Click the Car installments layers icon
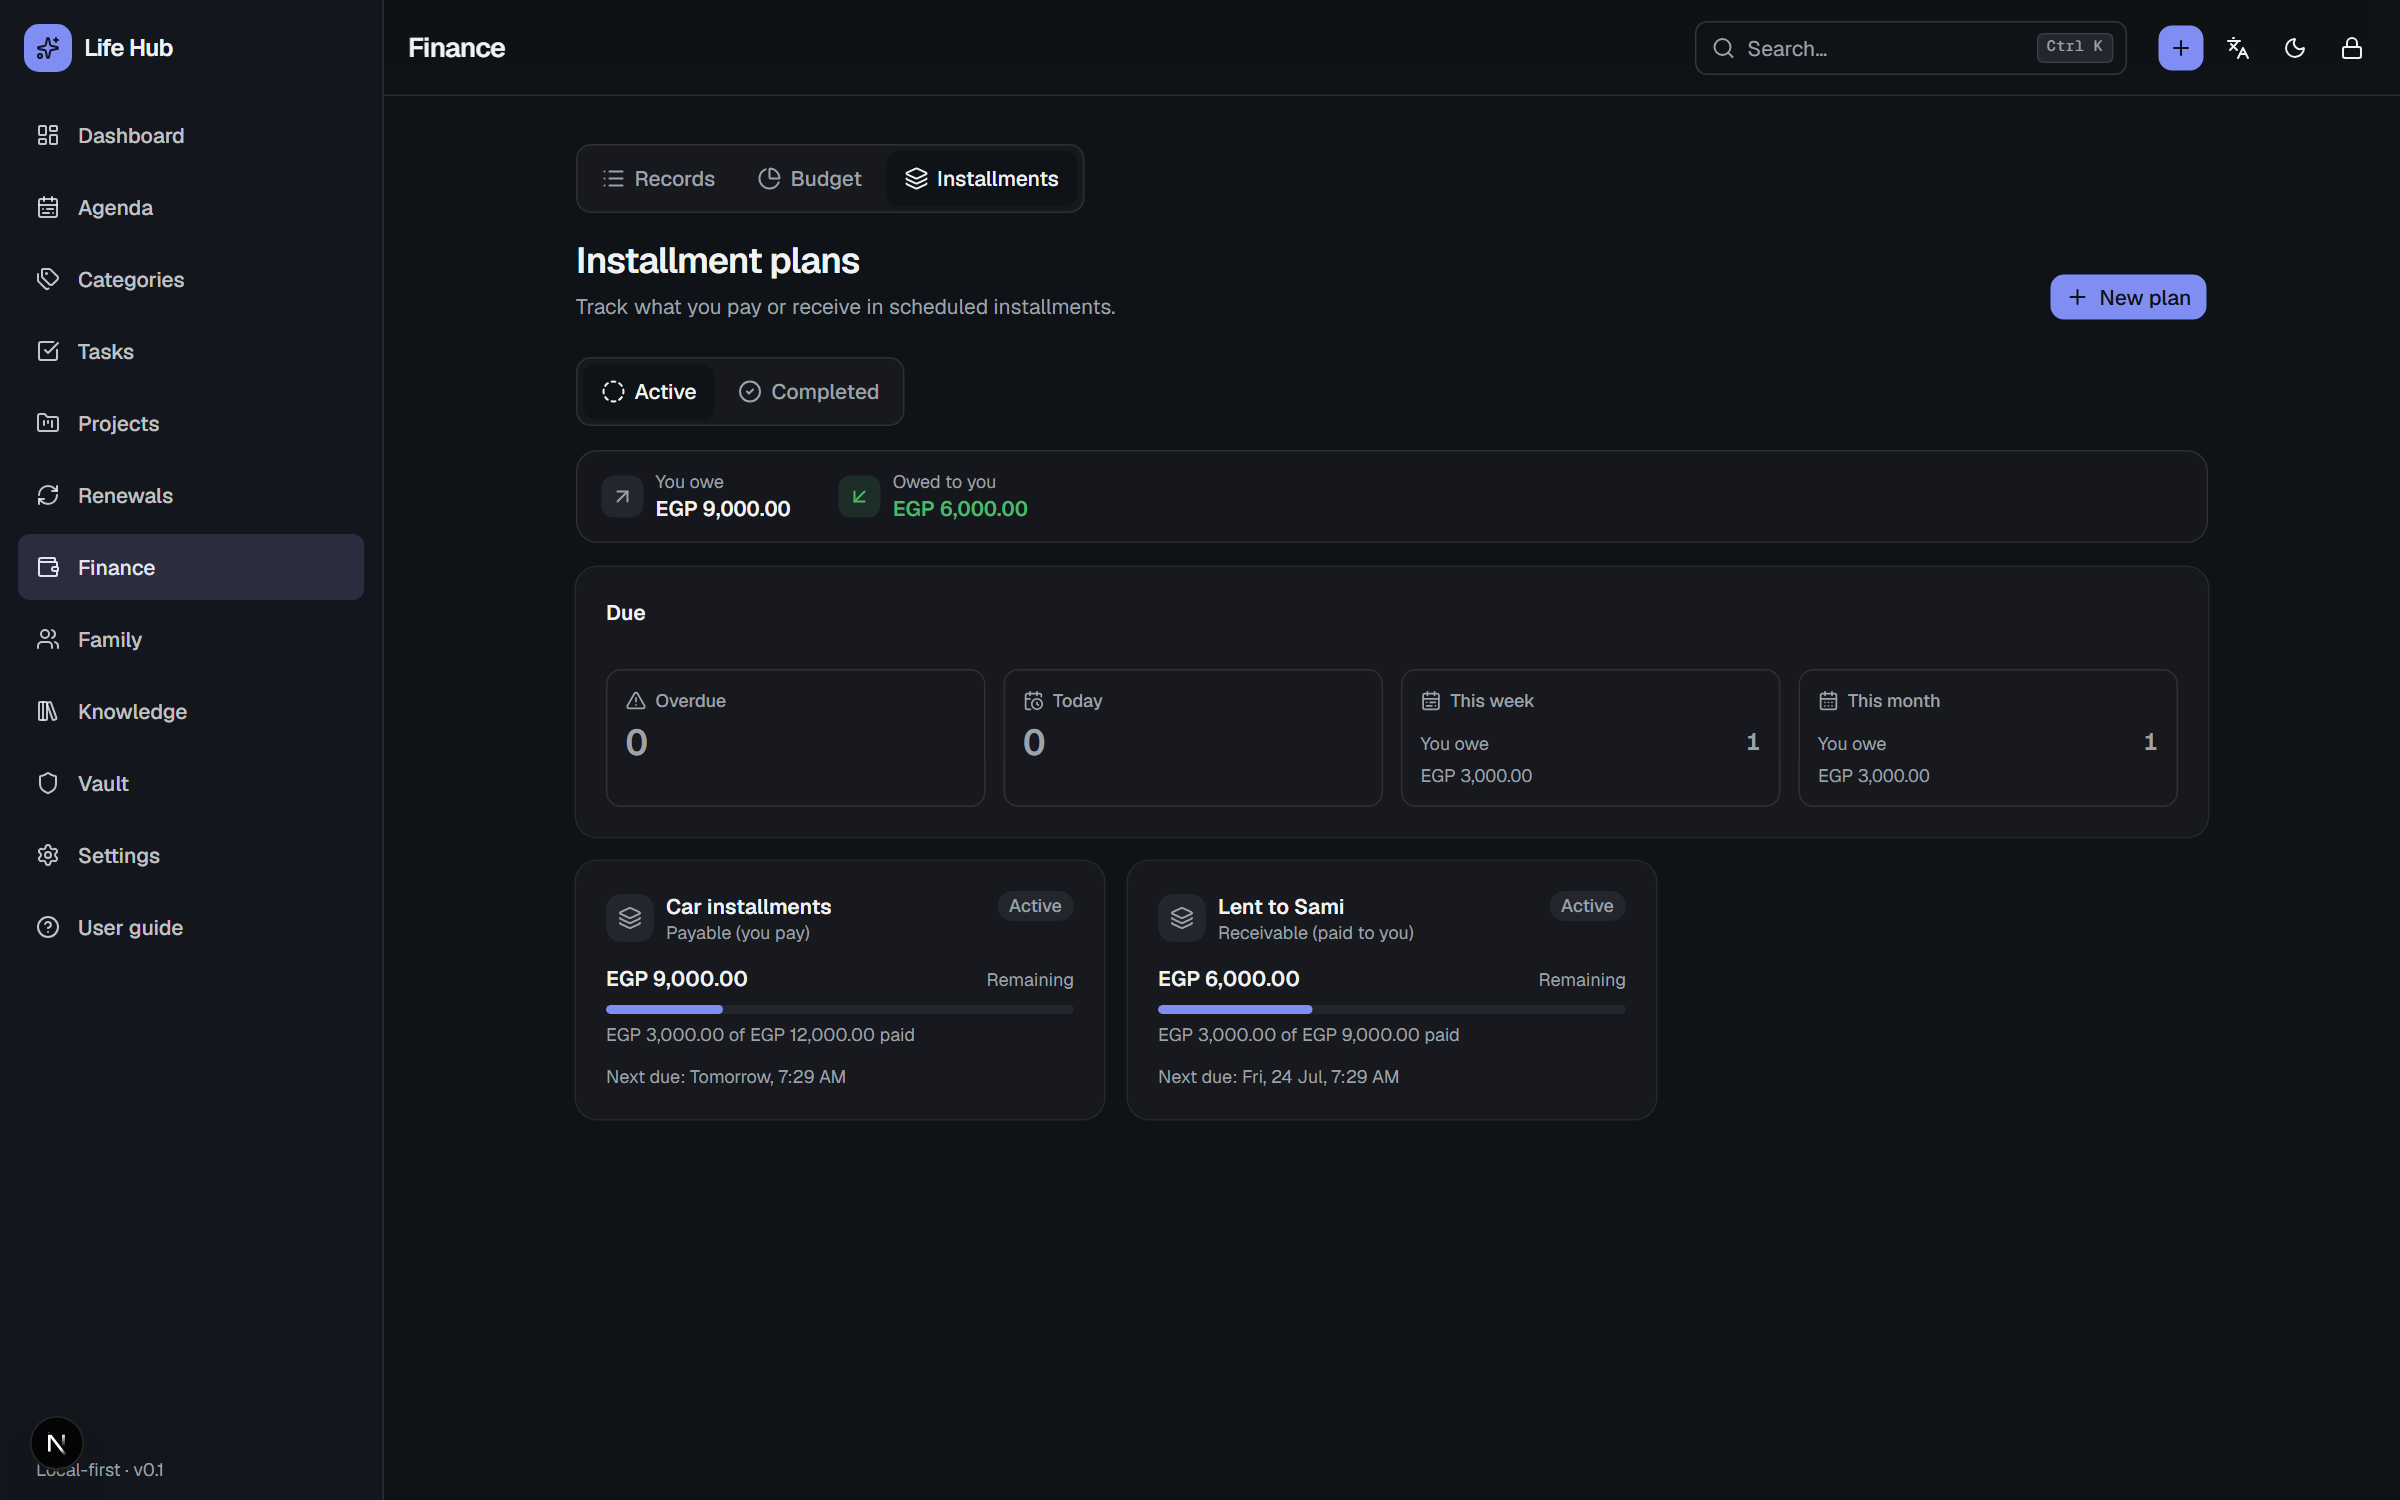 (630, 918)
